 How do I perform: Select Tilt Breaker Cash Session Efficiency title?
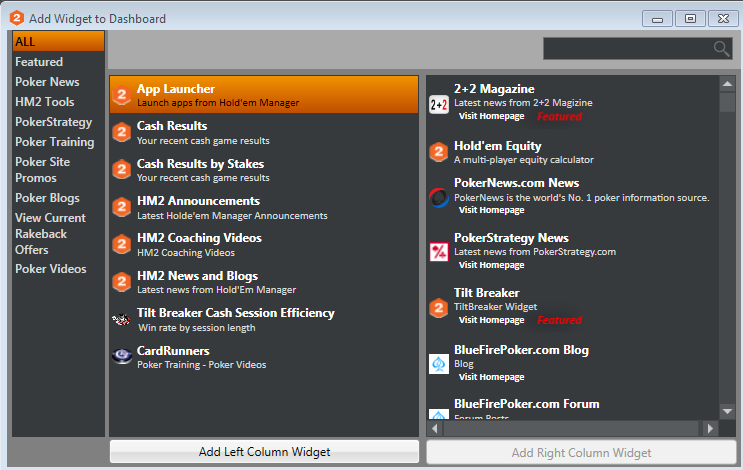(236, 313)
